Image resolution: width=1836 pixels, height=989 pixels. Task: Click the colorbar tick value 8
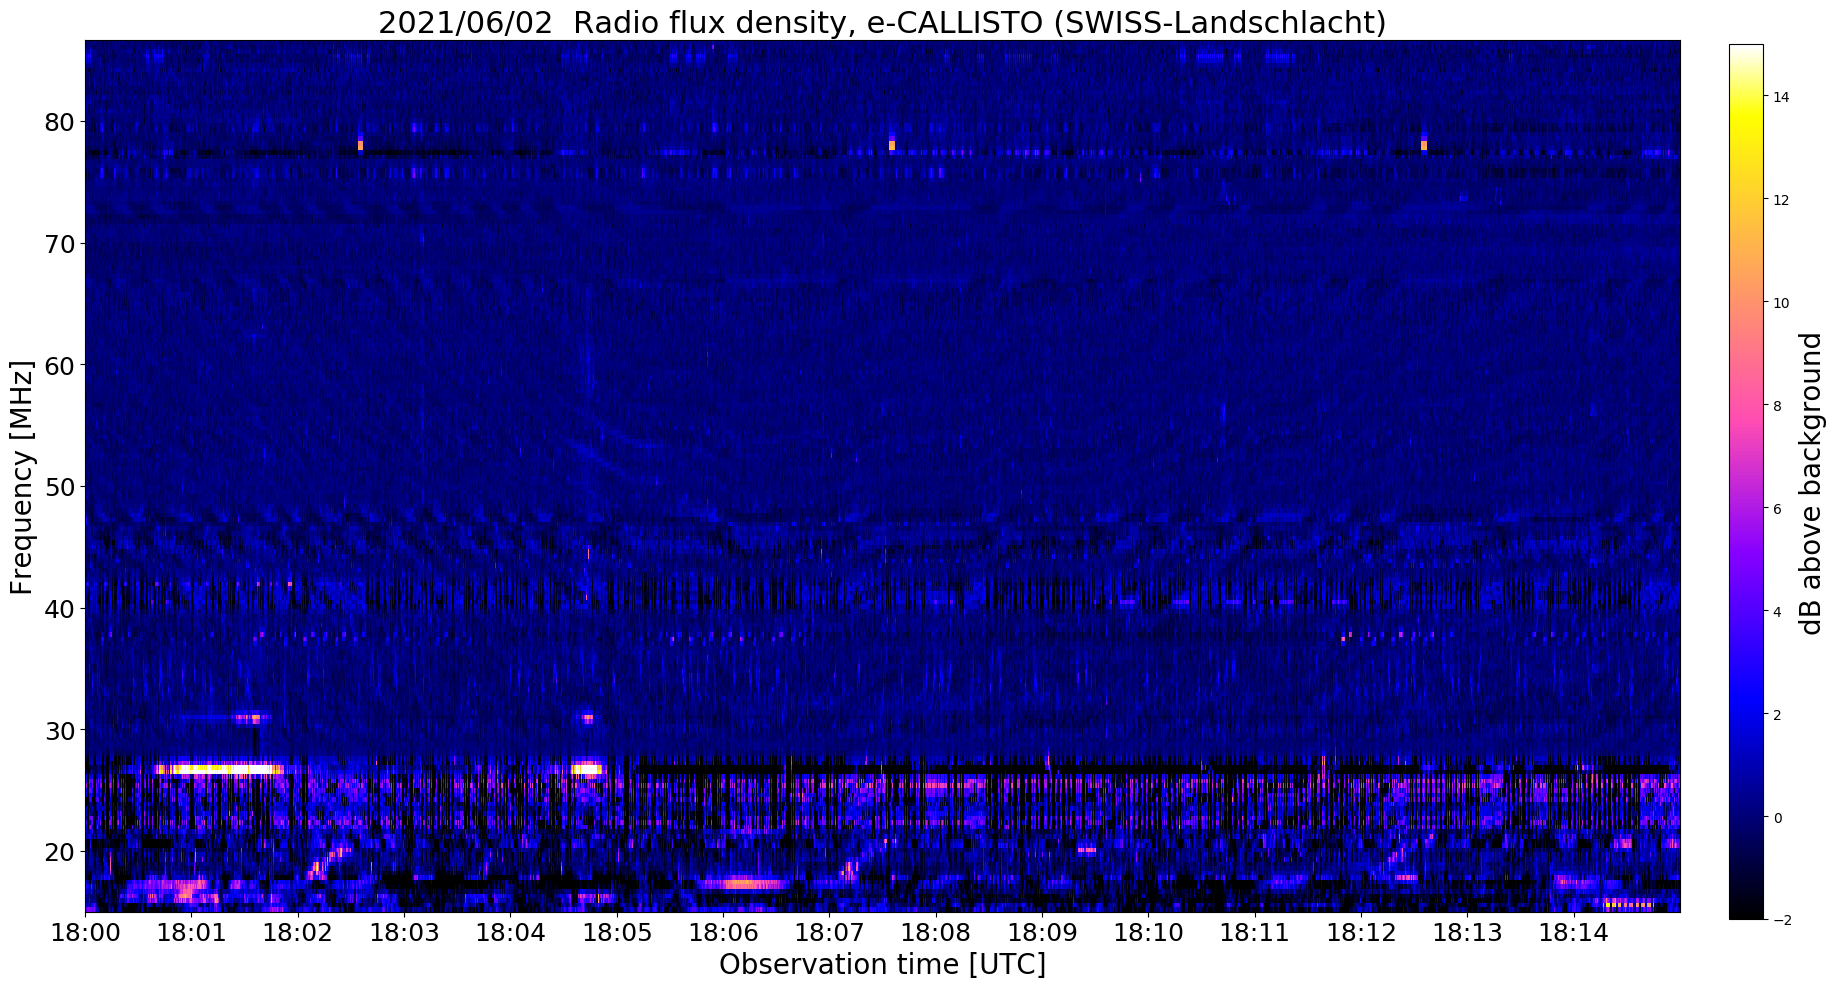(x=1777, y=406)
